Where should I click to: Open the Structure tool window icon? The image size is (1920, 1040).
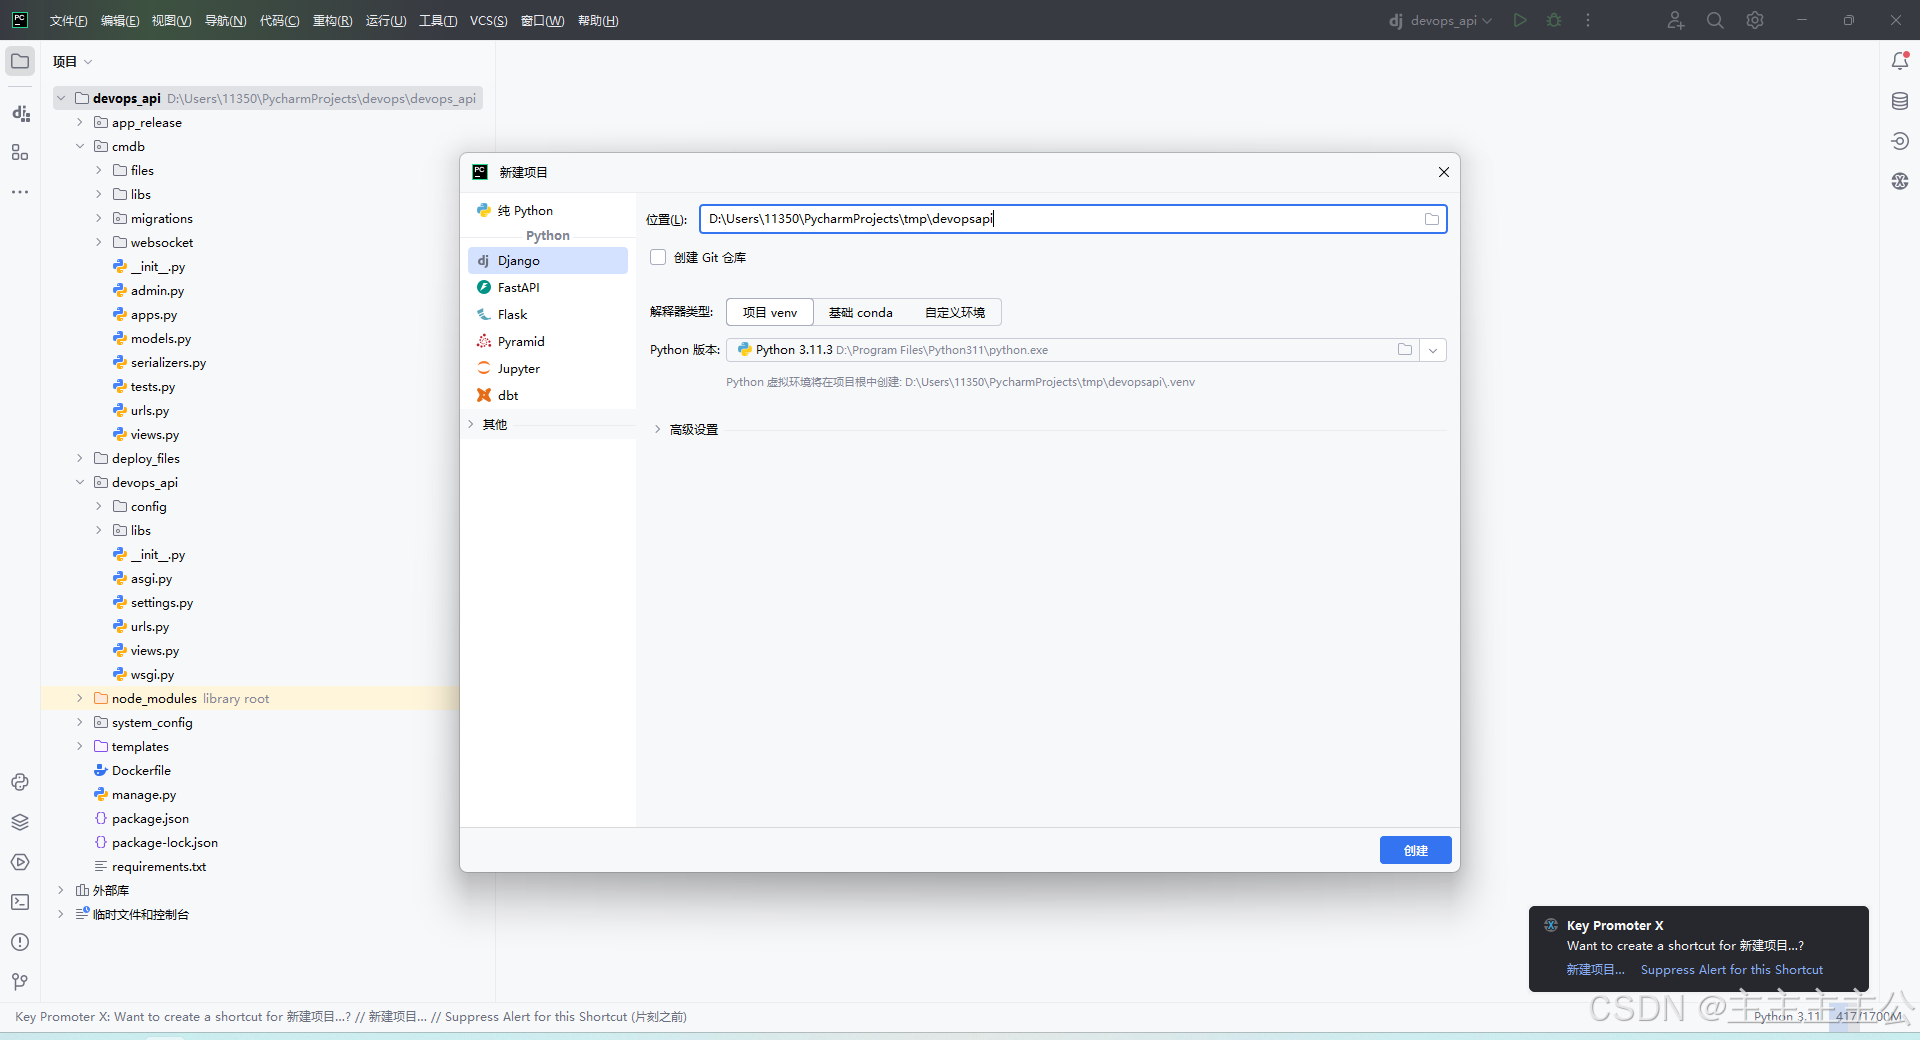(20, 152)
